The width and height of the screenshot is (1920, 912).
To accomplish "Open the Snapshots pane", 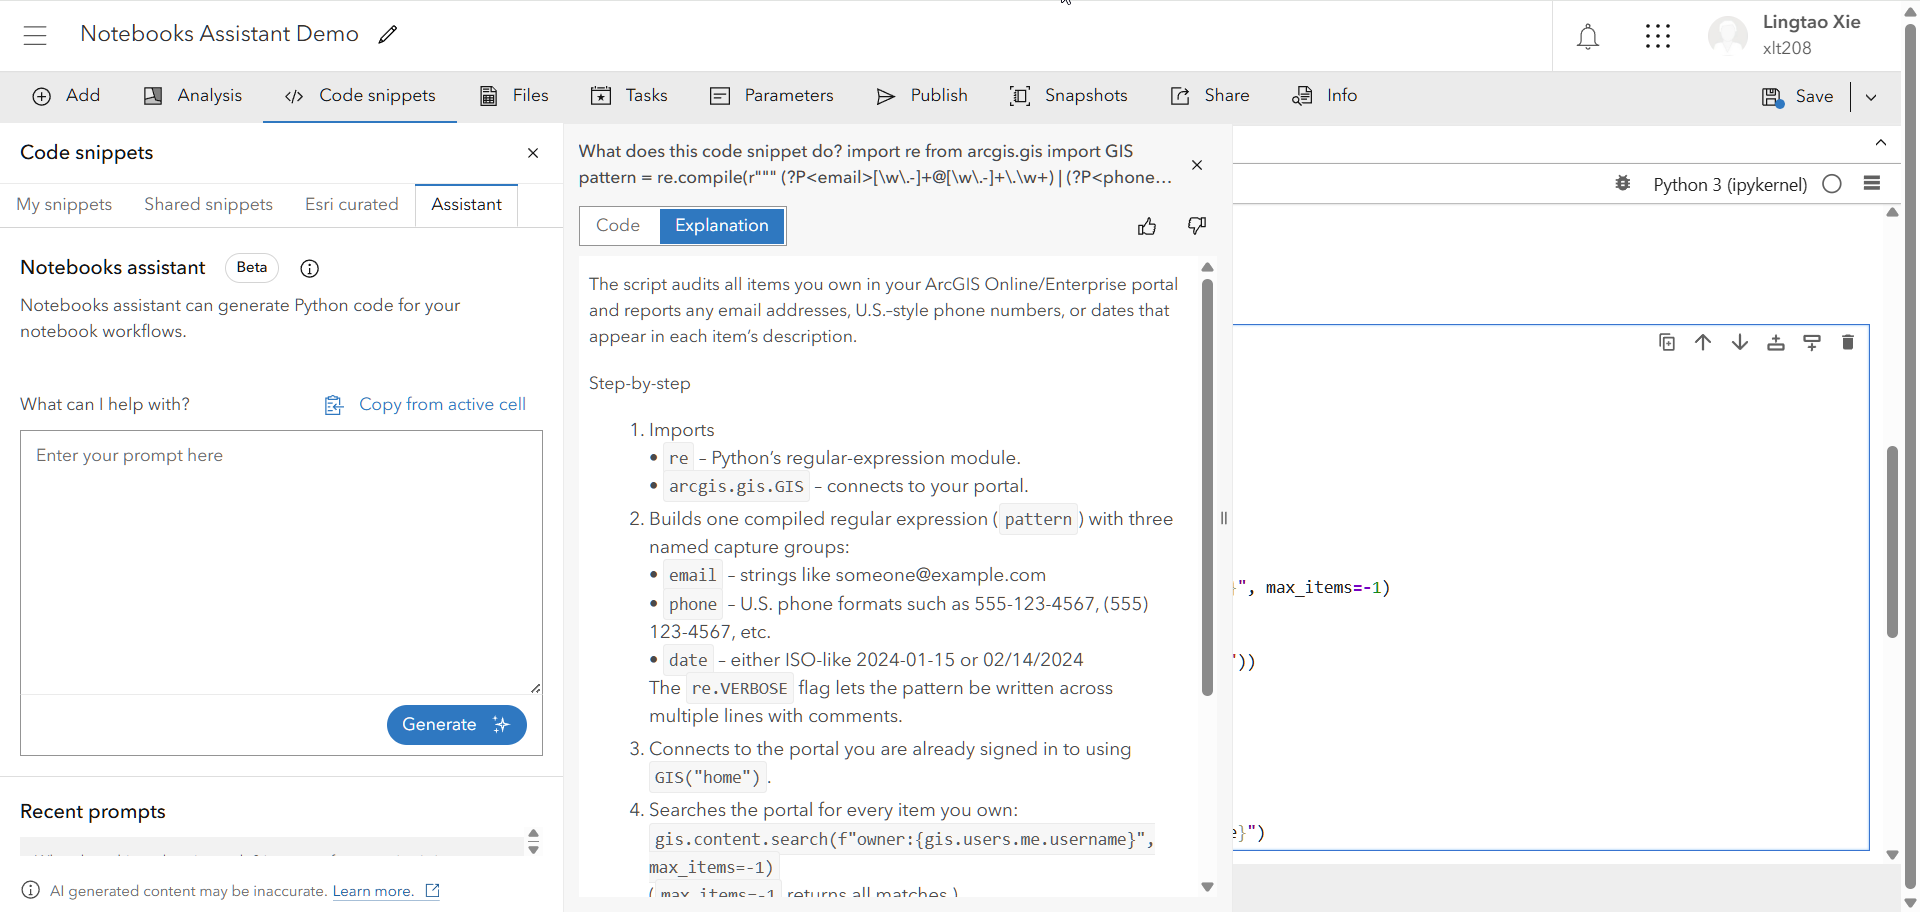I will (x=1068, y=96).
